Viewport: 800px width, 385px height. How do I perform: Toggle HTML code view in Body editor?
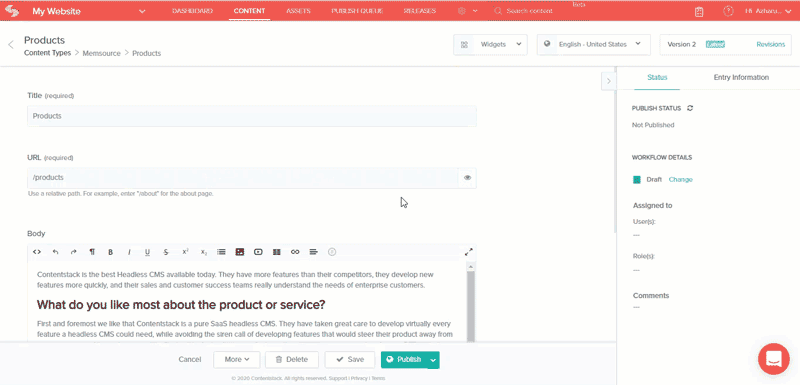(x=37, y=252)
